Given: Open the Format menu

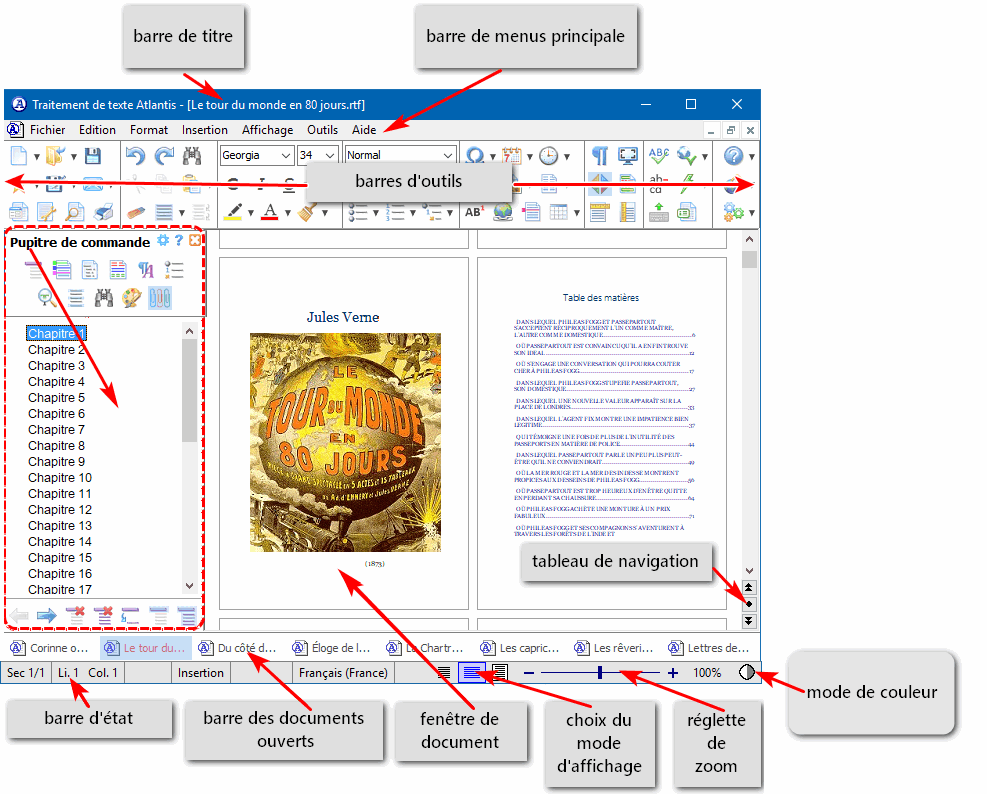Looking at the screenshot, I should tap(149, 130).
